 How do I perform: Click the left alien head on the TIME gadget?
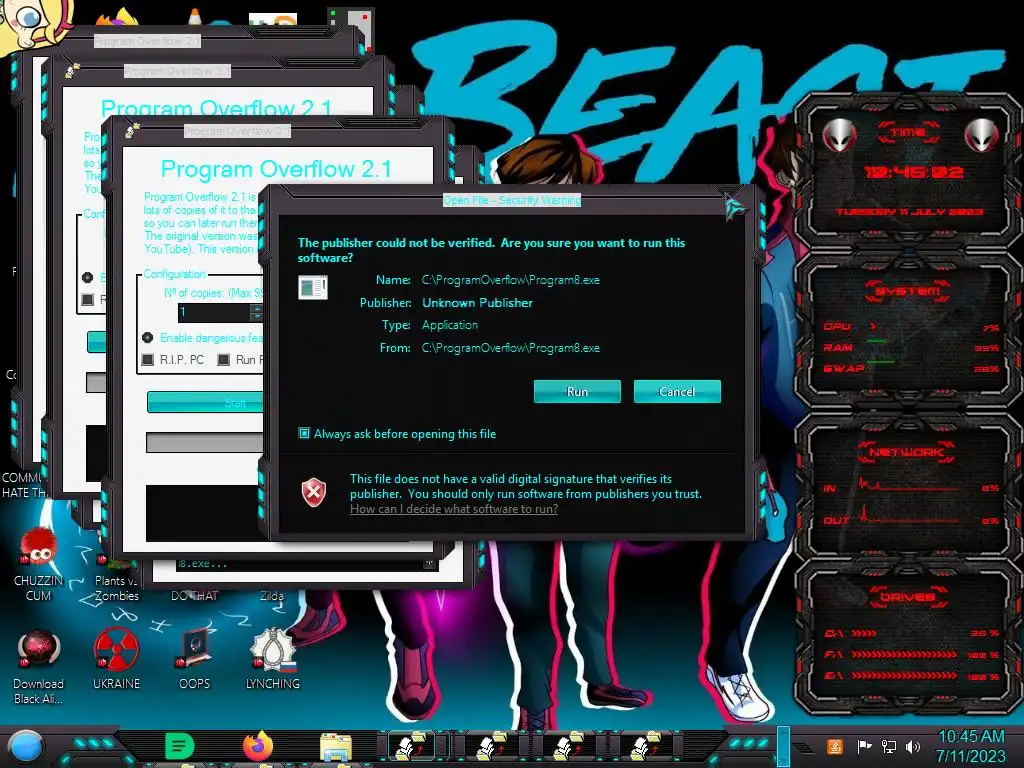(839, 135)
